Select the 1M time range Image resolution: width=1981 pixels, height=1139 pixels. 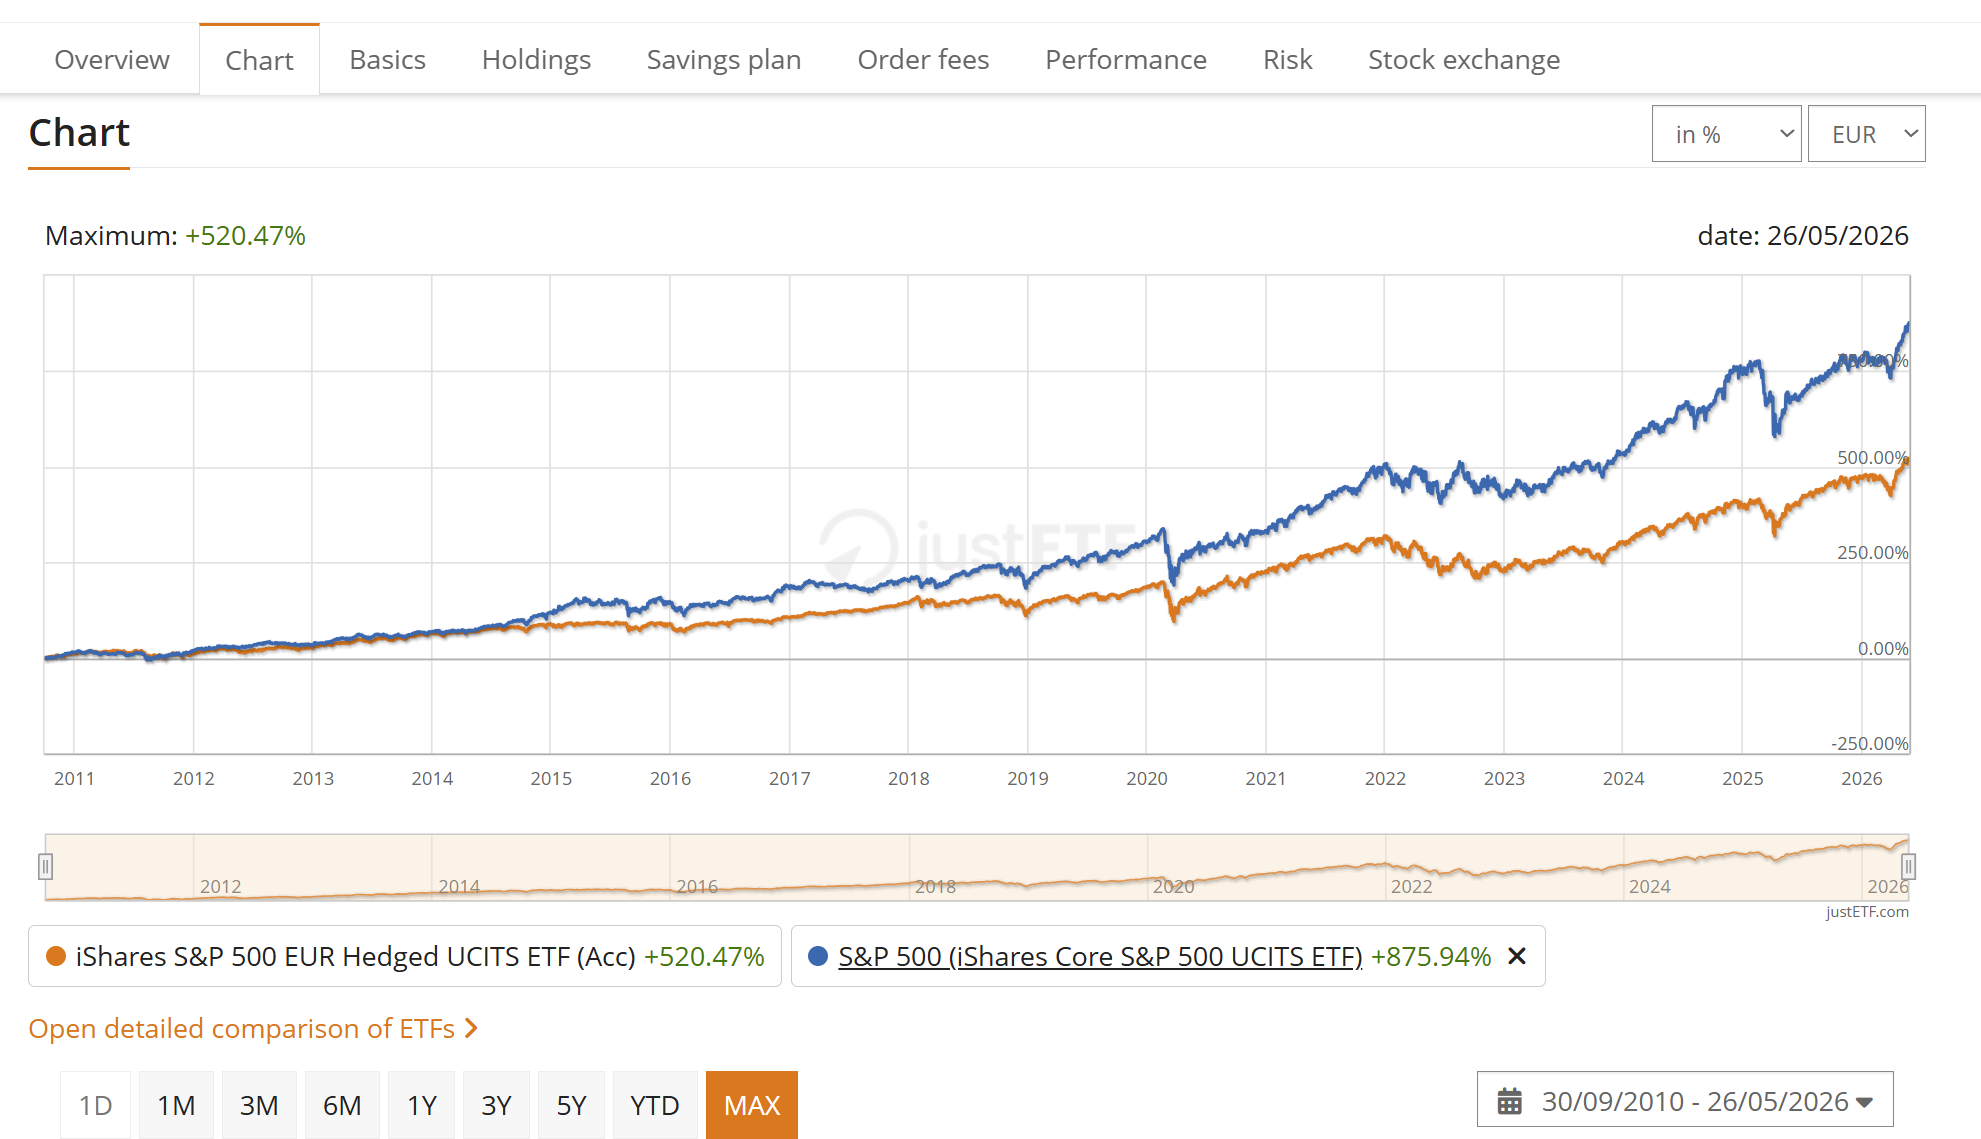click(x=176, y=1105)
